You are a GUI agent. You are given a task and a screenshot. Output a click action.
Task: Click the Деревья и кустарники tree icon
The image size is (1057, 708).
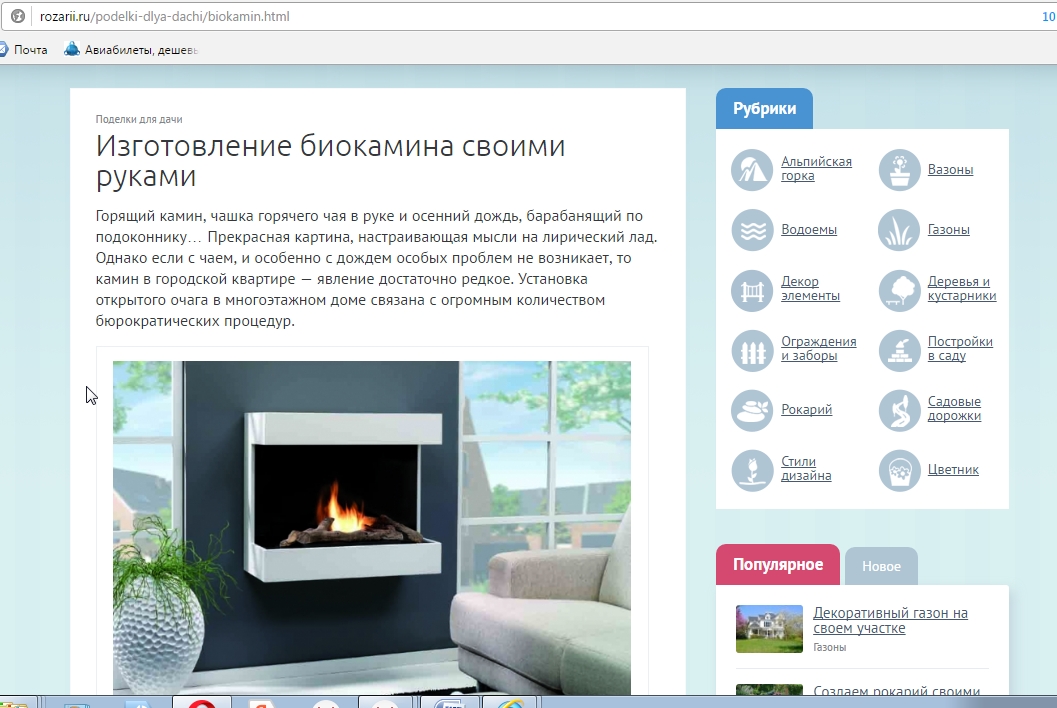899,290
